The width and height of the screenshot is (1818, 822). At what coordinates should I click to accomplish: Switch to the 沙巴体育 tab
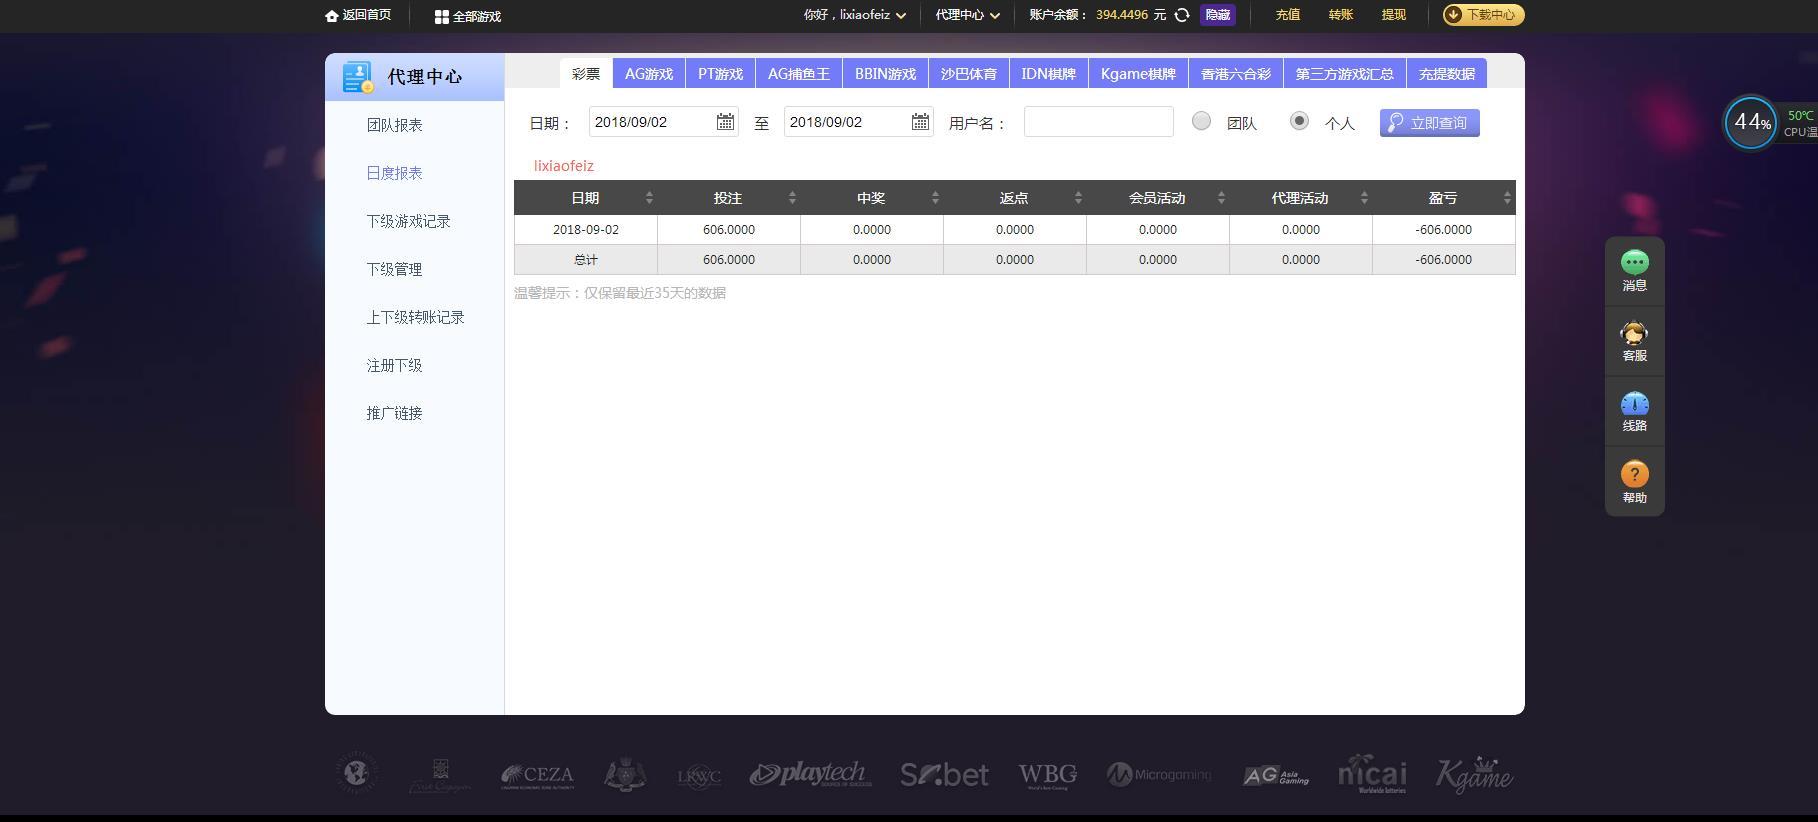pos(968,73)
